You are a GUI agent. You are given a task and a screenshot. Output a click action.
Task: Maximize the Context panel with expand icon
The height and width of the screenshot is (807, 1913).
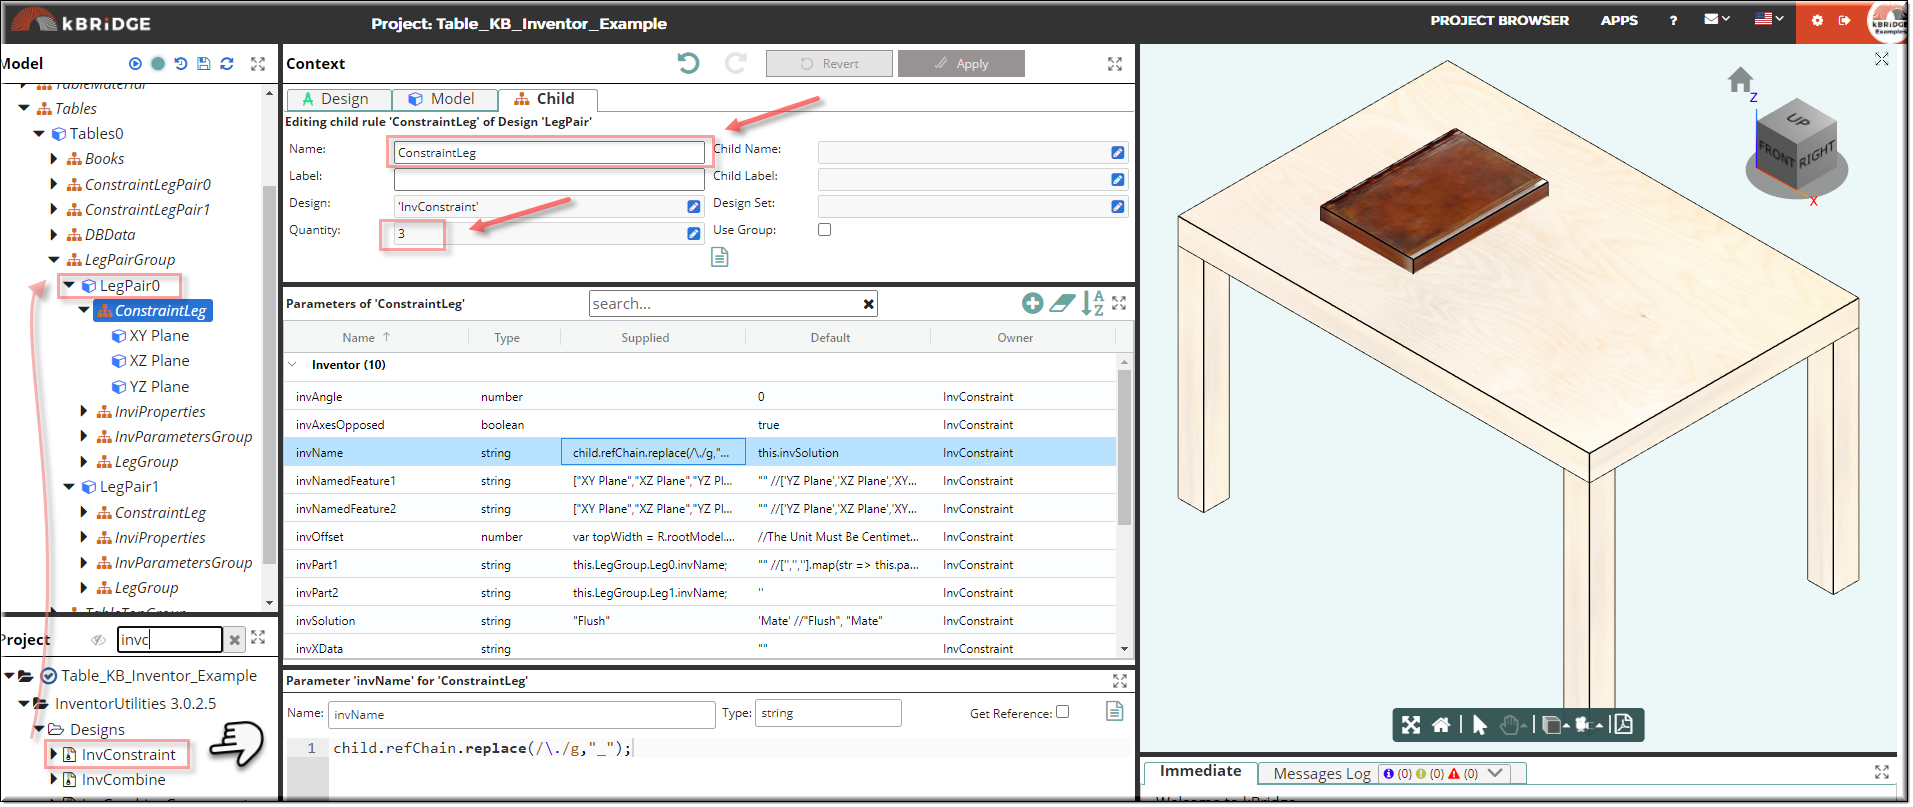click(1115, 64)
